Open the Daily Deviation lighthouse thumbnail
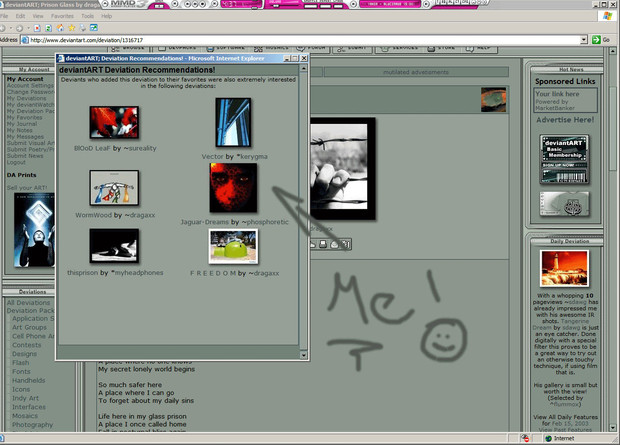The height and width of the screenshot is (445, 620). (564, 268)
